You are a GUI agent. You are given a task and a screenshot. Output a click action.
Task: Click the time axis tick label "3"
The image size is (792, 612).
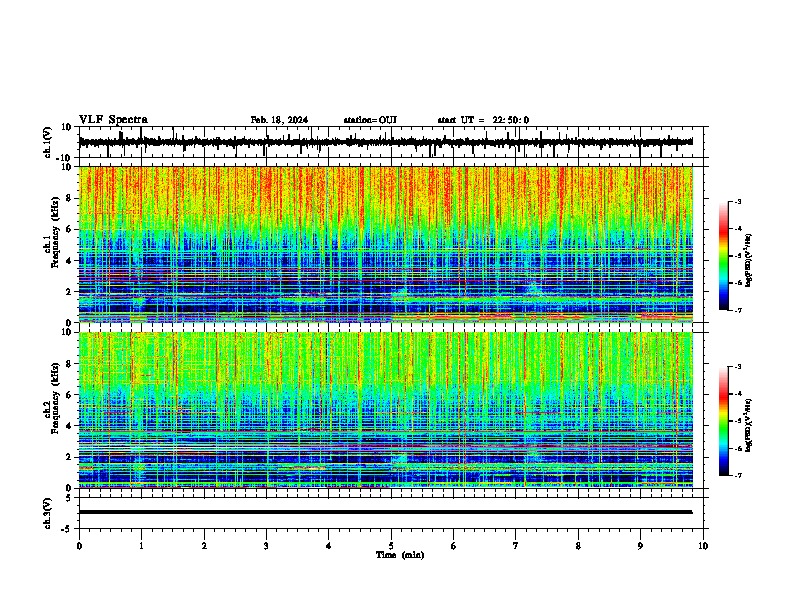tap(266, 546)
